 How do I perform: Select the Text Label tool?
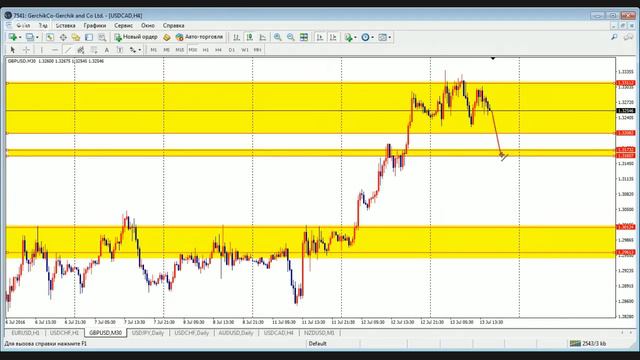(120, 50)
